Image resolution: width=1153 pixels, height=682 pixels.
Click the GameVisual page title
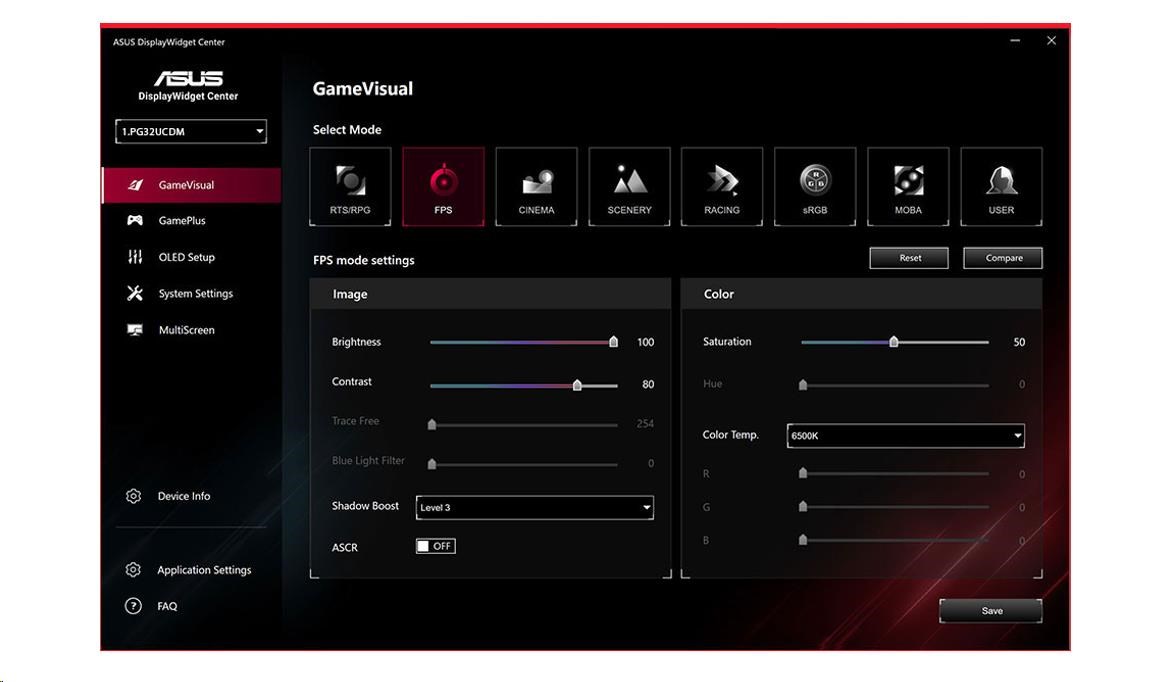click(x=363, y=89)
